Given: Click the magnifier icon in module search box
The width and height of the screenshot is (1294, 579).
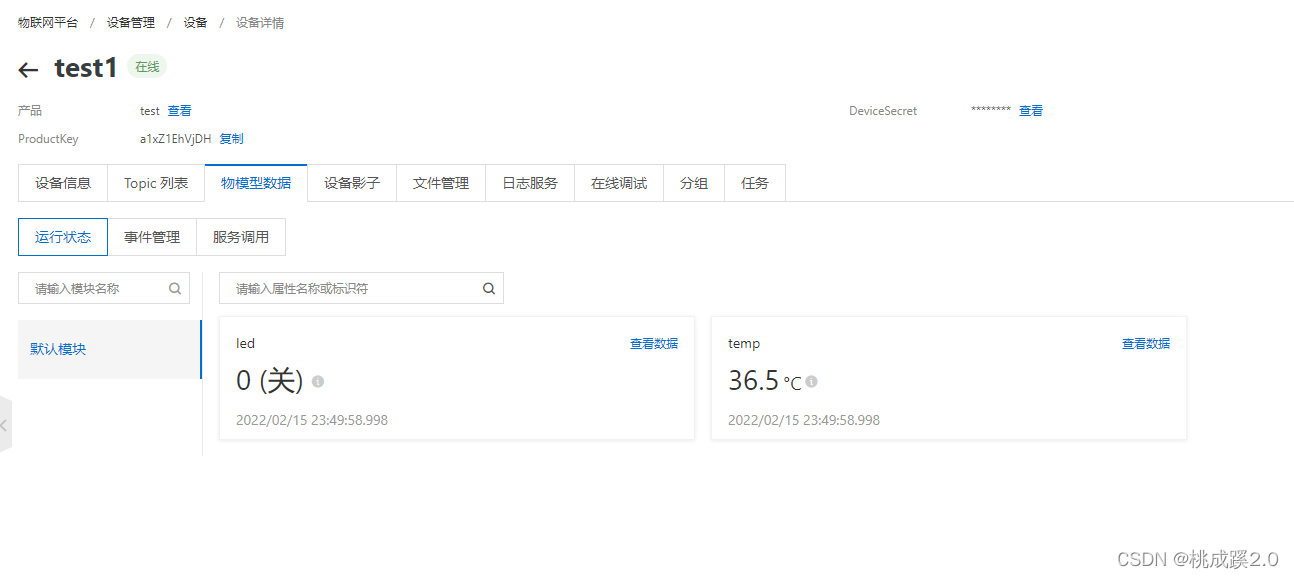Looking at the screenshot, I should tap(175, 288).
